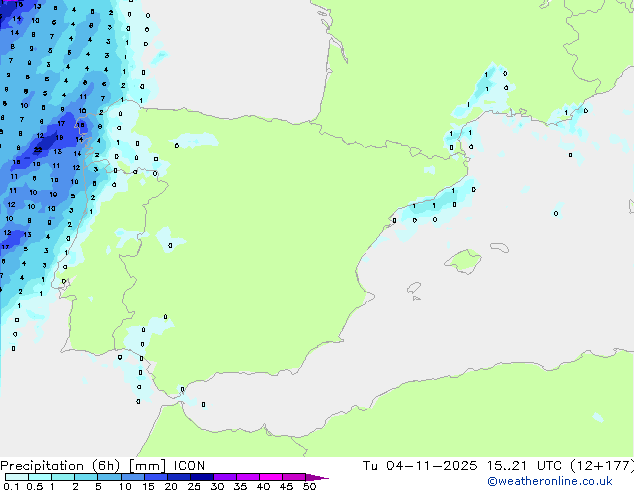Click the Ibiza island outline
This screenshot has height=490, width=634.
(414, 288)
